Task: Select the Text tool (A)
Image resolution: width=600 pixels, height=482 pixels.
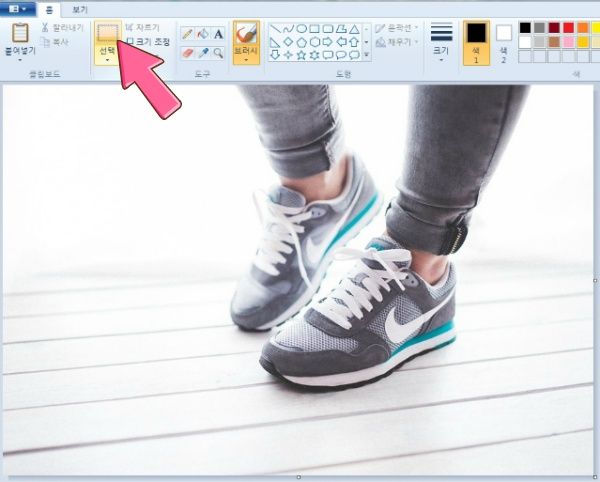Action: pyautogui.click(x=218, y=34)
